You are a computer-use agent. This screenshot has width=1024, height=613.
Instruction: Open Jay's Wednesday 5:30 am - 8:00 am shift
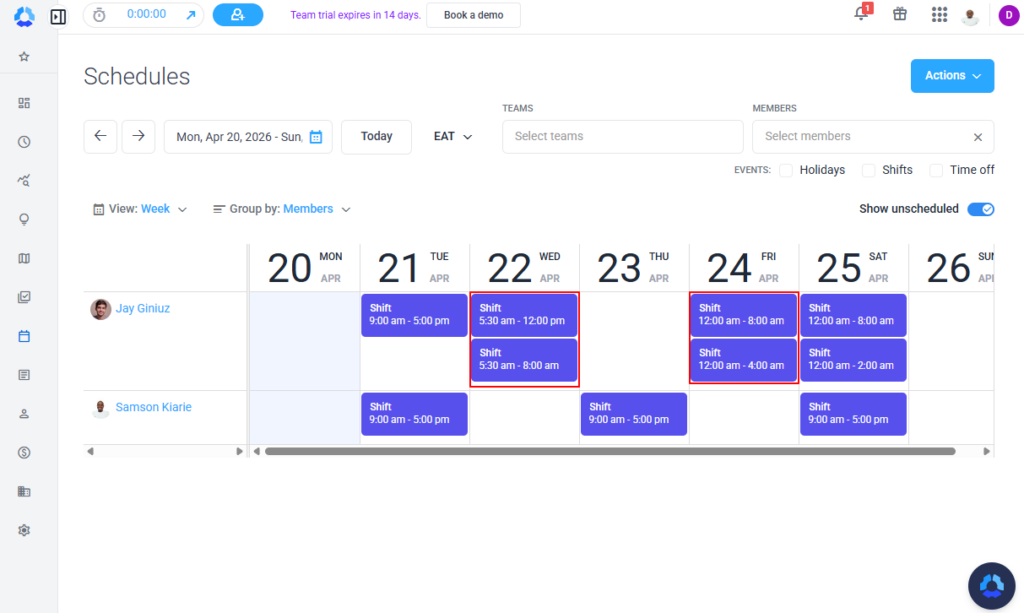pyautogui.click(x=524, y=360)
